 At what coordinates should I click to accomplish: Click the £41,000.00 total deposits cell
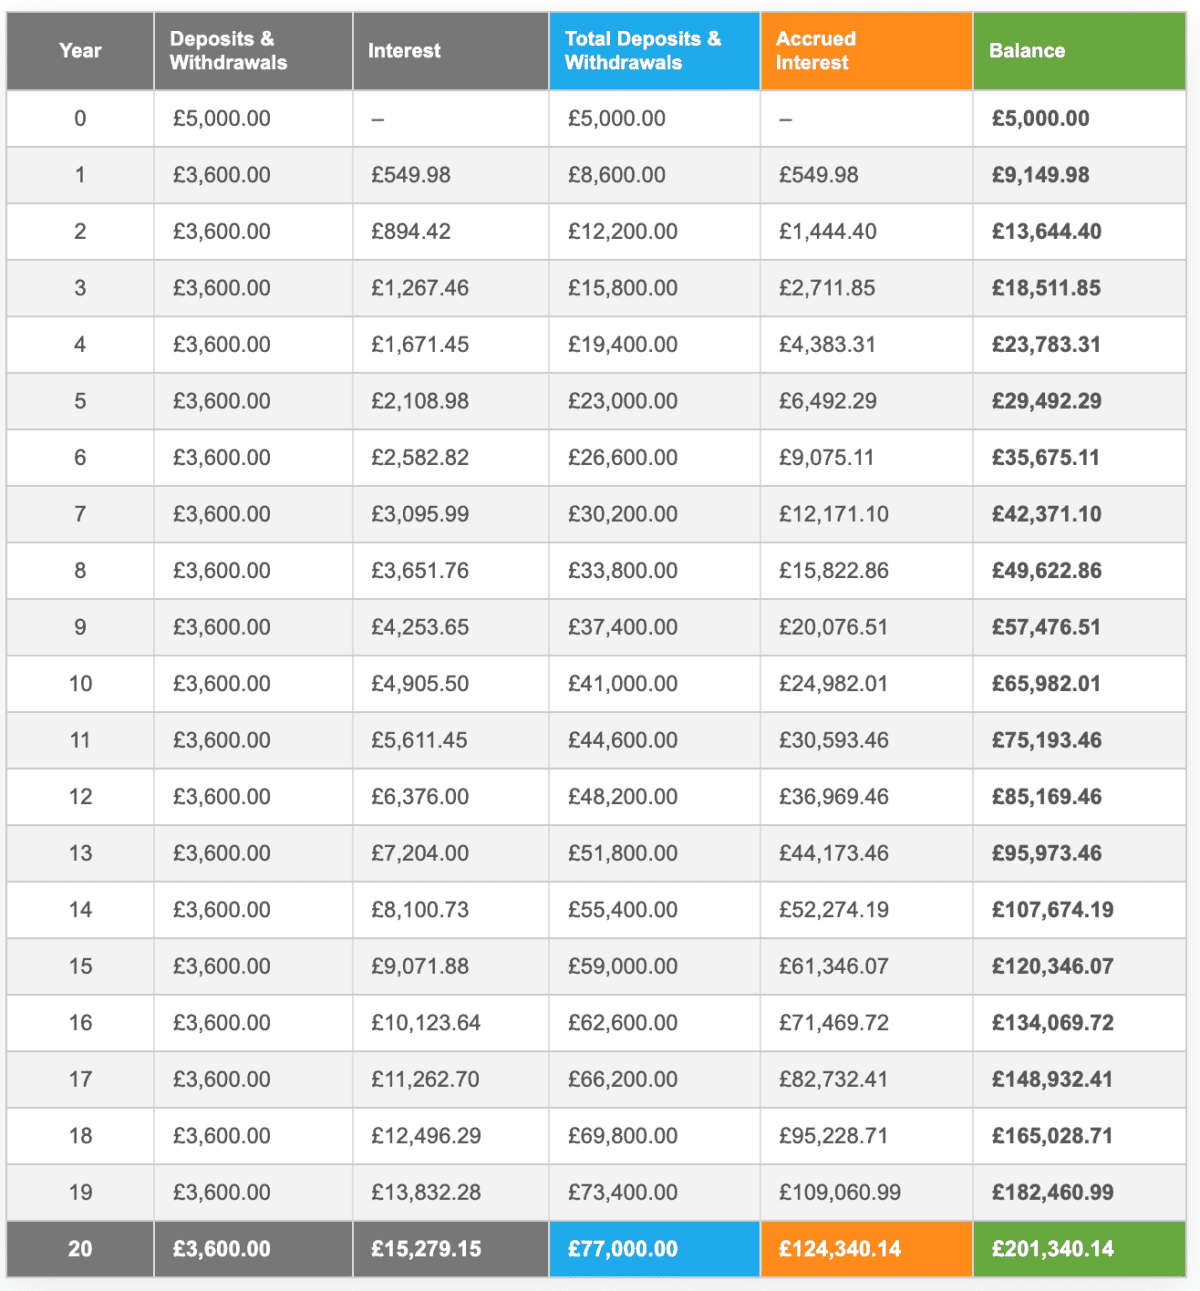(622, 684)
